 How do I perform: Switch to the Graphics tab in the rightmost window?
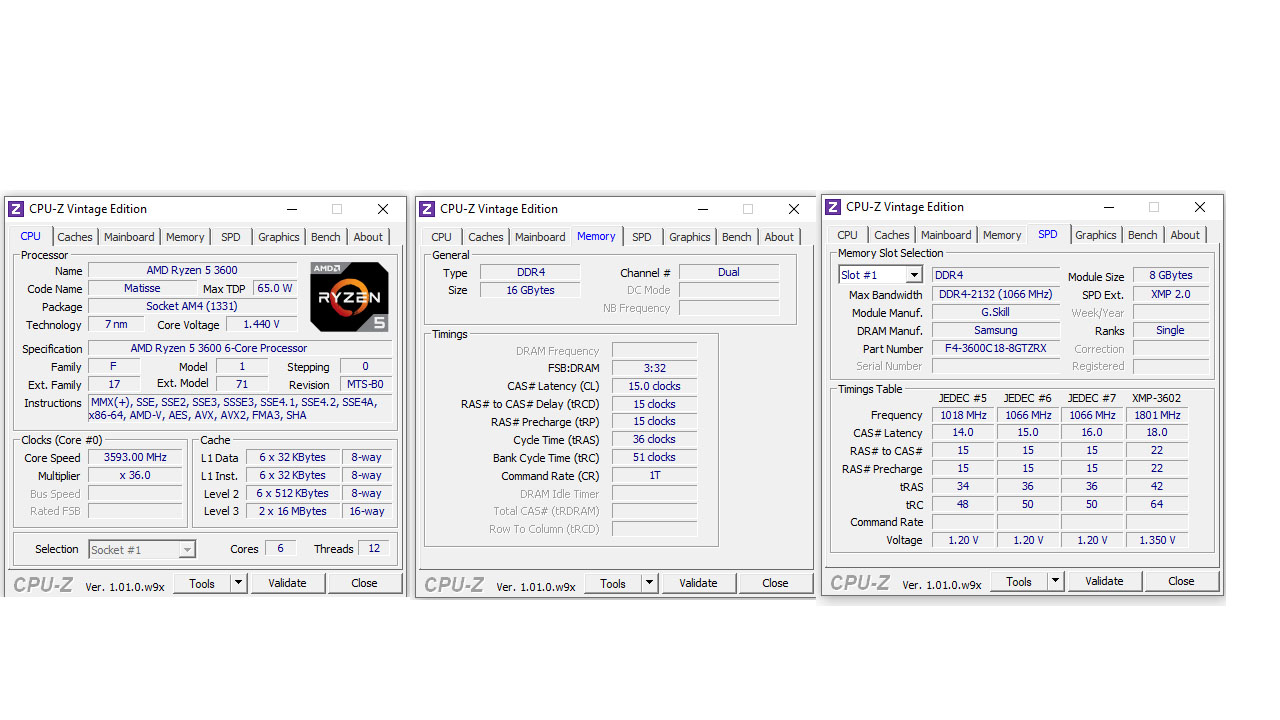click(1095, 234)
